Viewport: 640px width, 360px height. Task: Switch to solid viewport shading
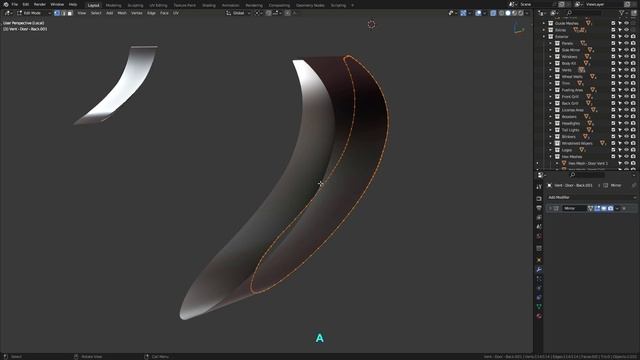[508, 13]
